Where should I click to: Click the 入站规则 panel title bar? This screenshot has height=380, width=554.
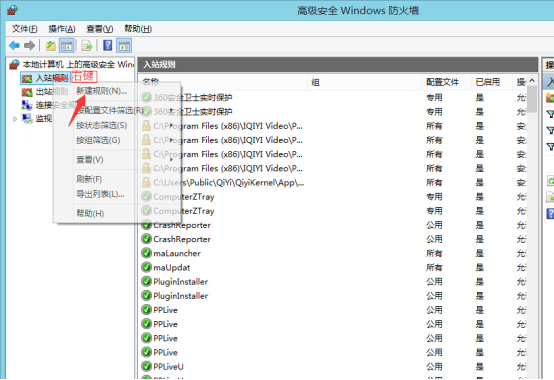pos(338,65)
